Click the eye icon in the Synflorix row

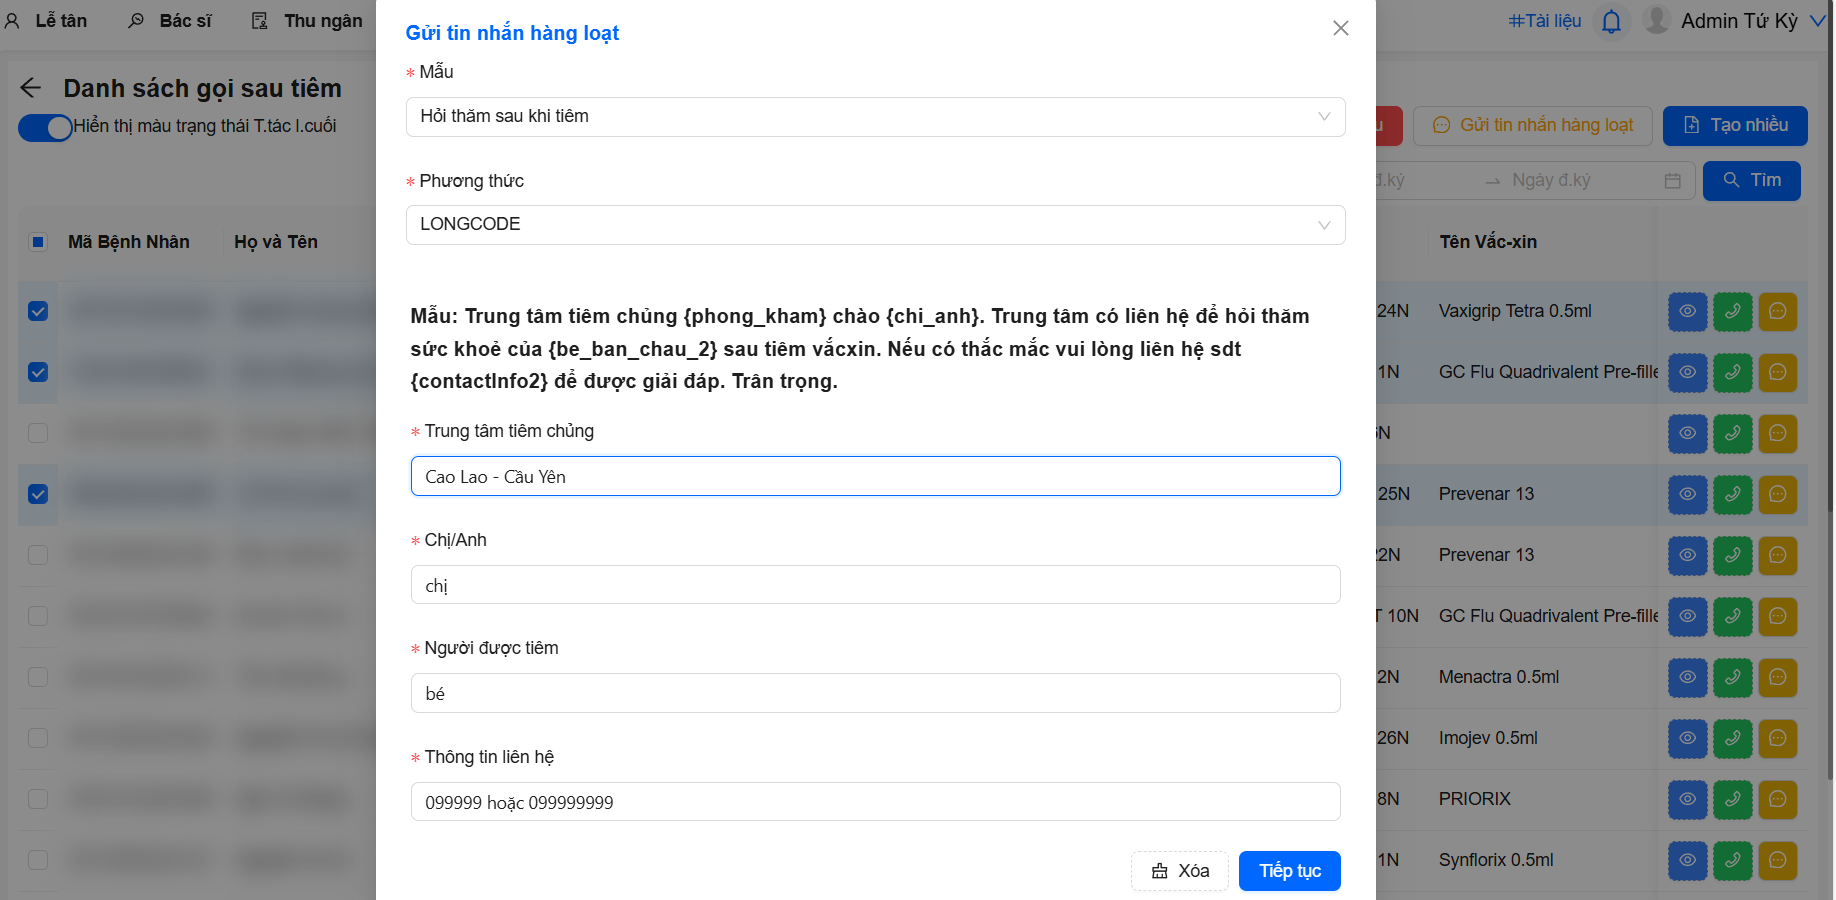(x=1687, y=861)
